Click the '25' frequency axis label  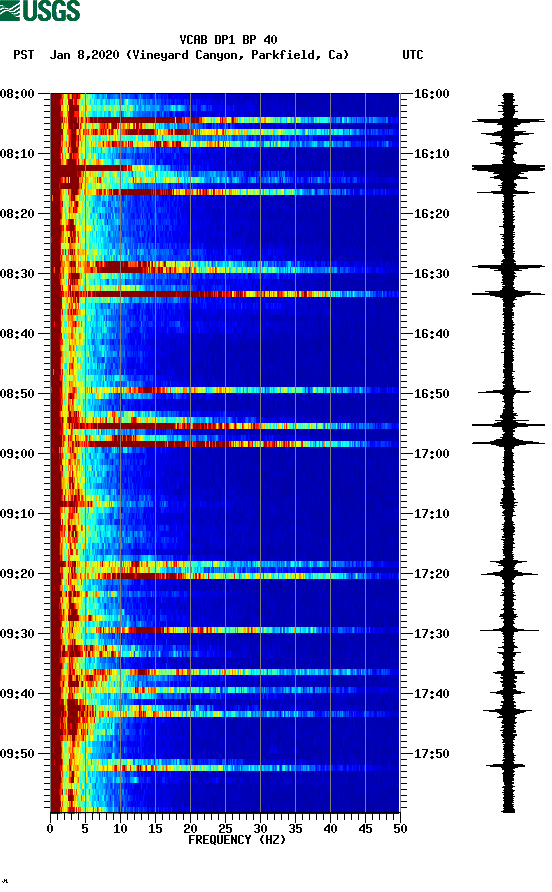pos(225,829)
